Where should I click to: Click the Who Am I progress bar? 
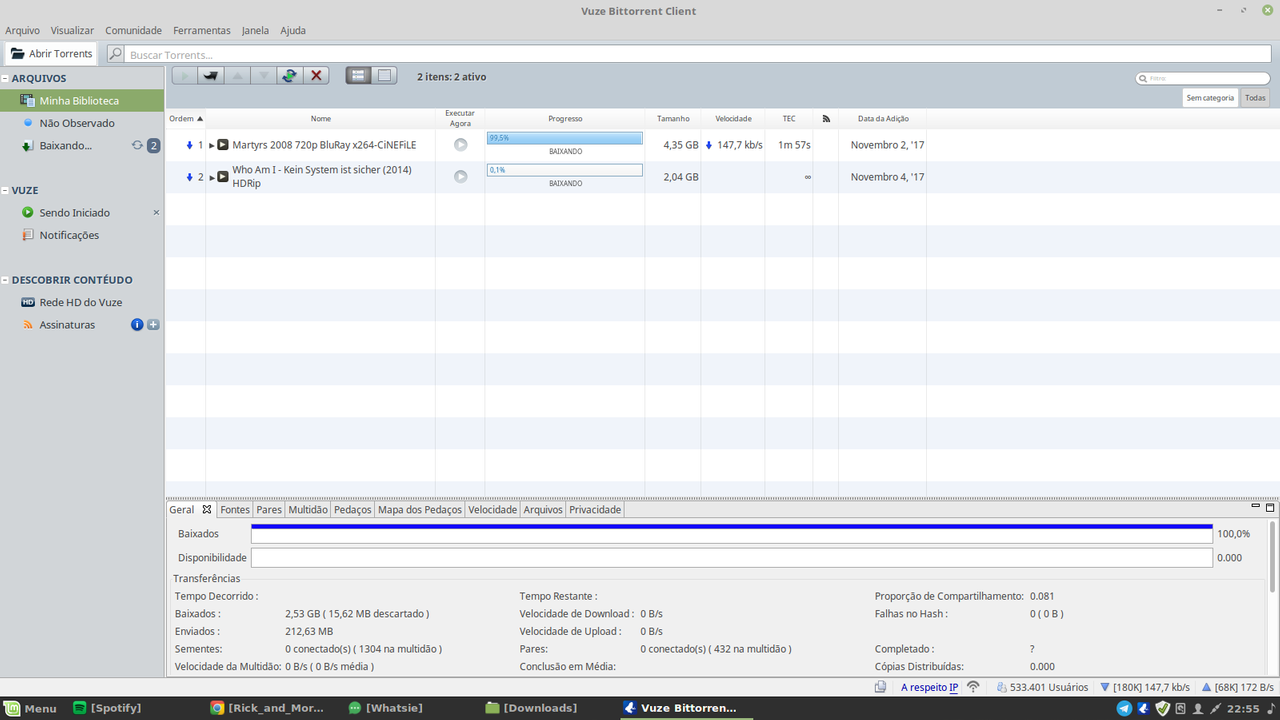[x=565, y=170]
